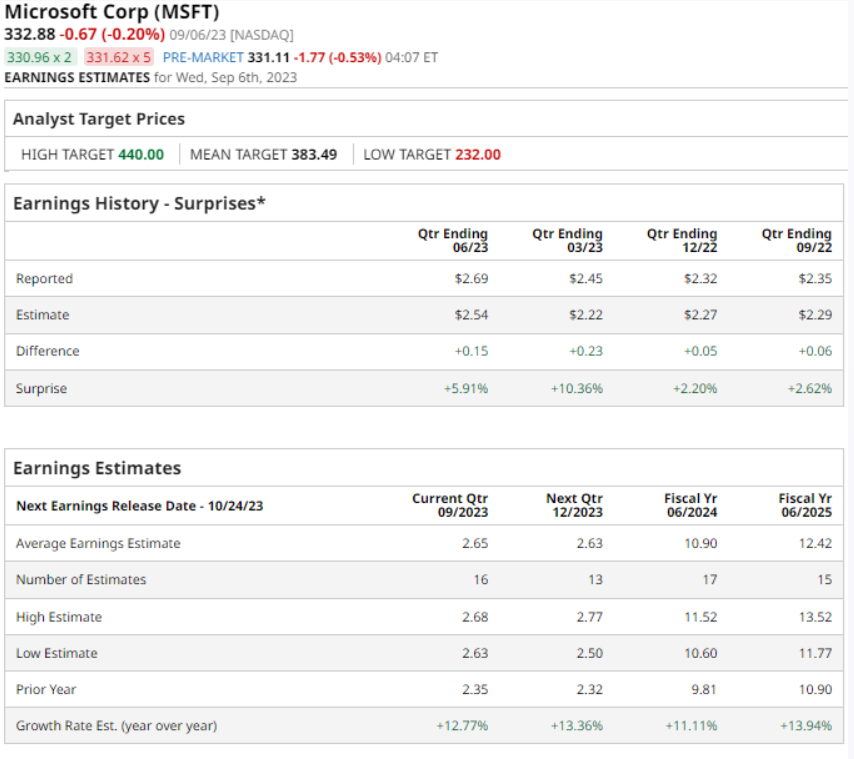The image size is (854, 759).
Task: Click the Earnings Estimates section header
Action: tap(97, 468)
